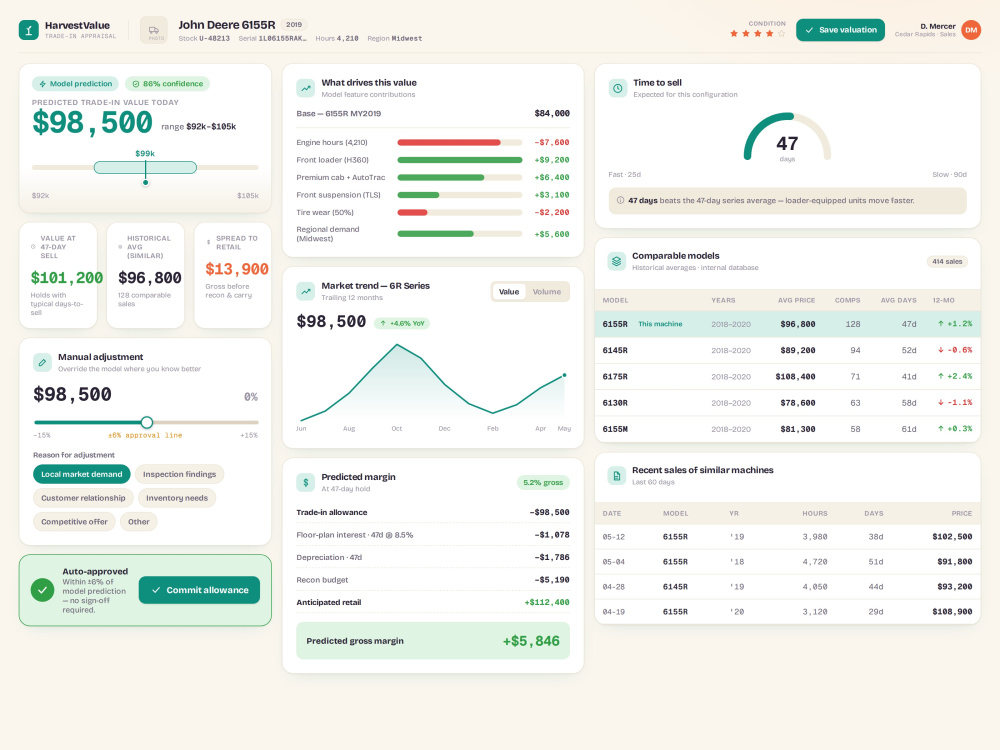Open the 05-04 recent sale row
Image resolution: width=1000 pixels, height=750 pixels.
click(x=787, y=561)
